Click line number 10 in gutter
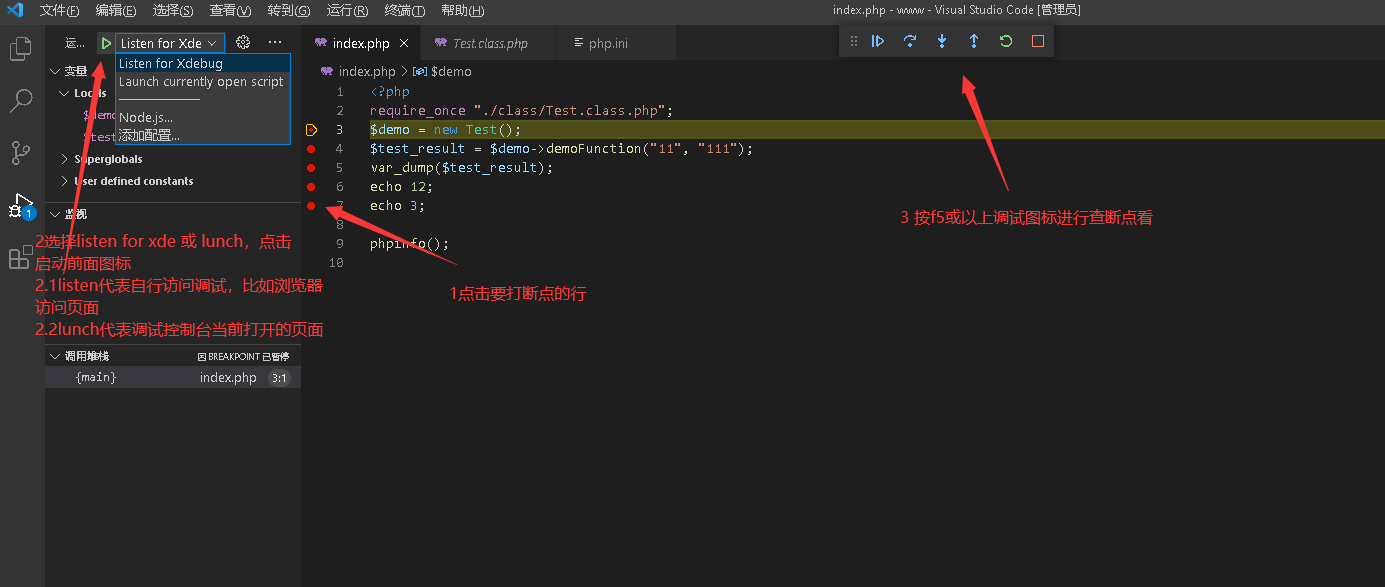Viewport: 1385px width, 587px height. (336, 263)
